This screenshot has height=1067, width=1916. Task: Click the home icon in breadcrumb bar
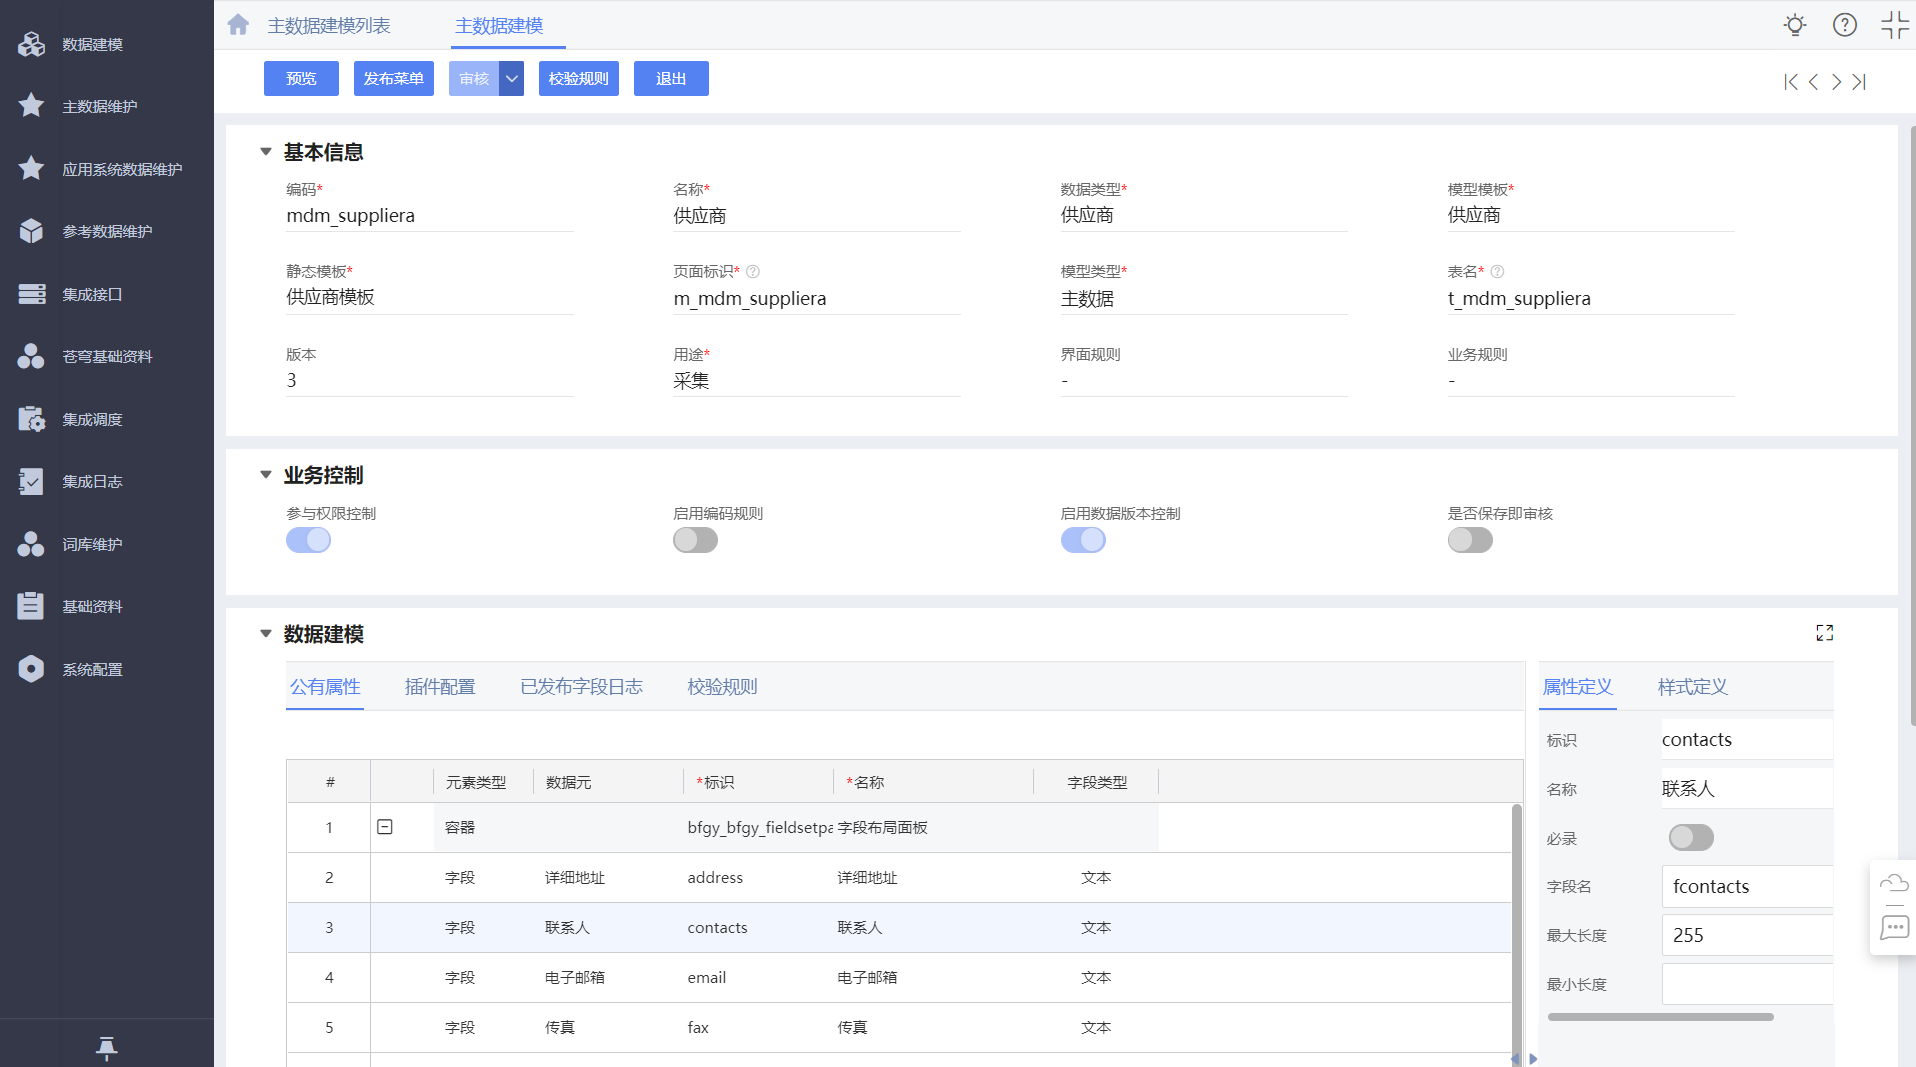(x=238, y=25)
